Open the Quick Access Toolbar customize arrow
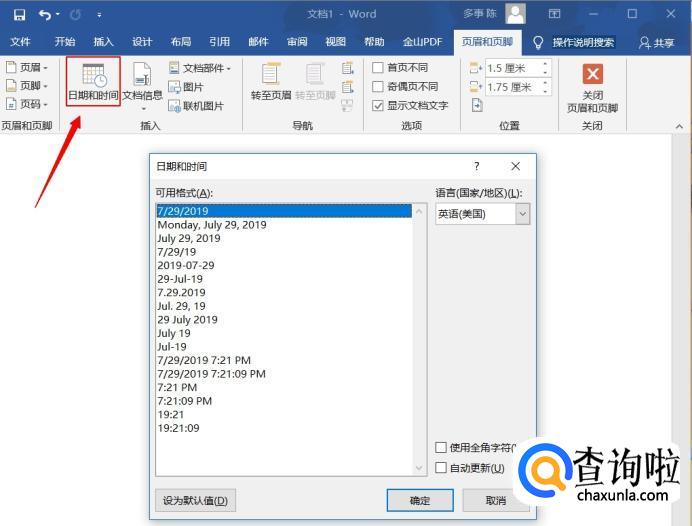The width and height of the screenshot is (692, 526). (x=100, y=15)
